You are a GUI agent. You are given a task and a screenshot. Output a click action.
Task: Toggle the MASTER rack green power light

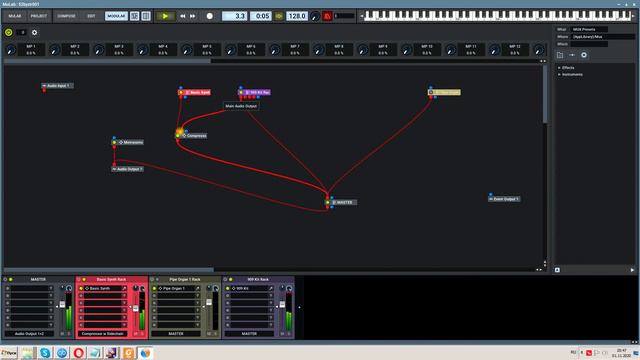point(11,280)
